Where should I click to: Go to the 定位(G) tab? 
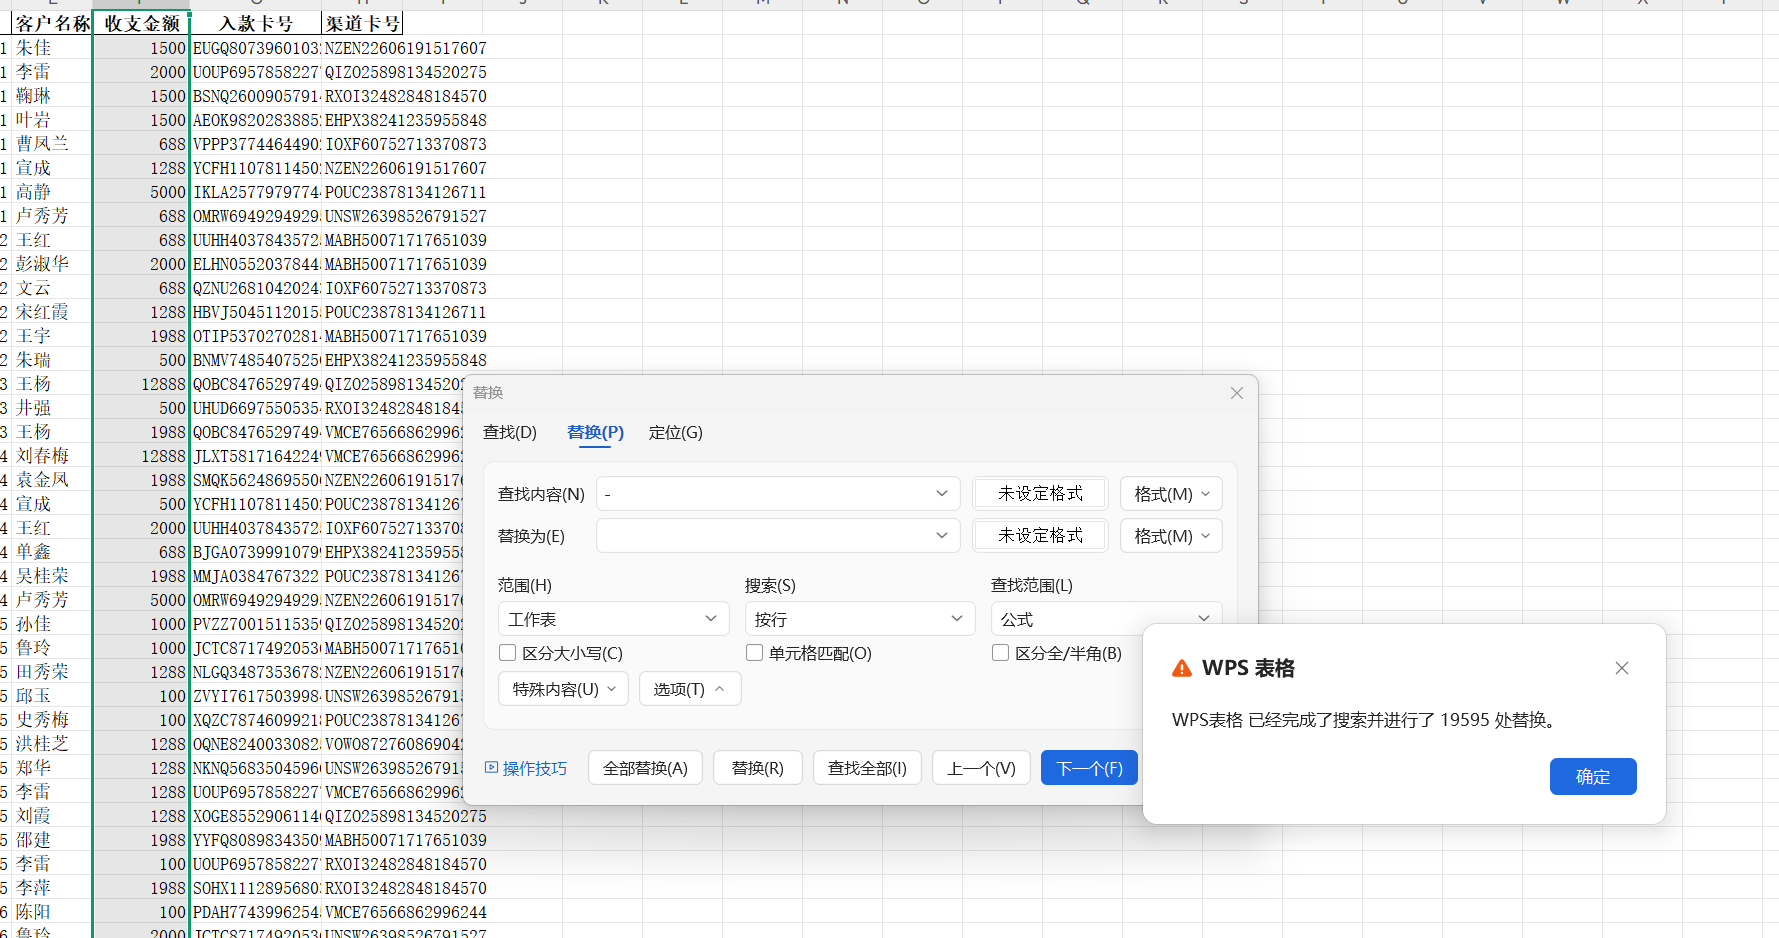[676, 432]
